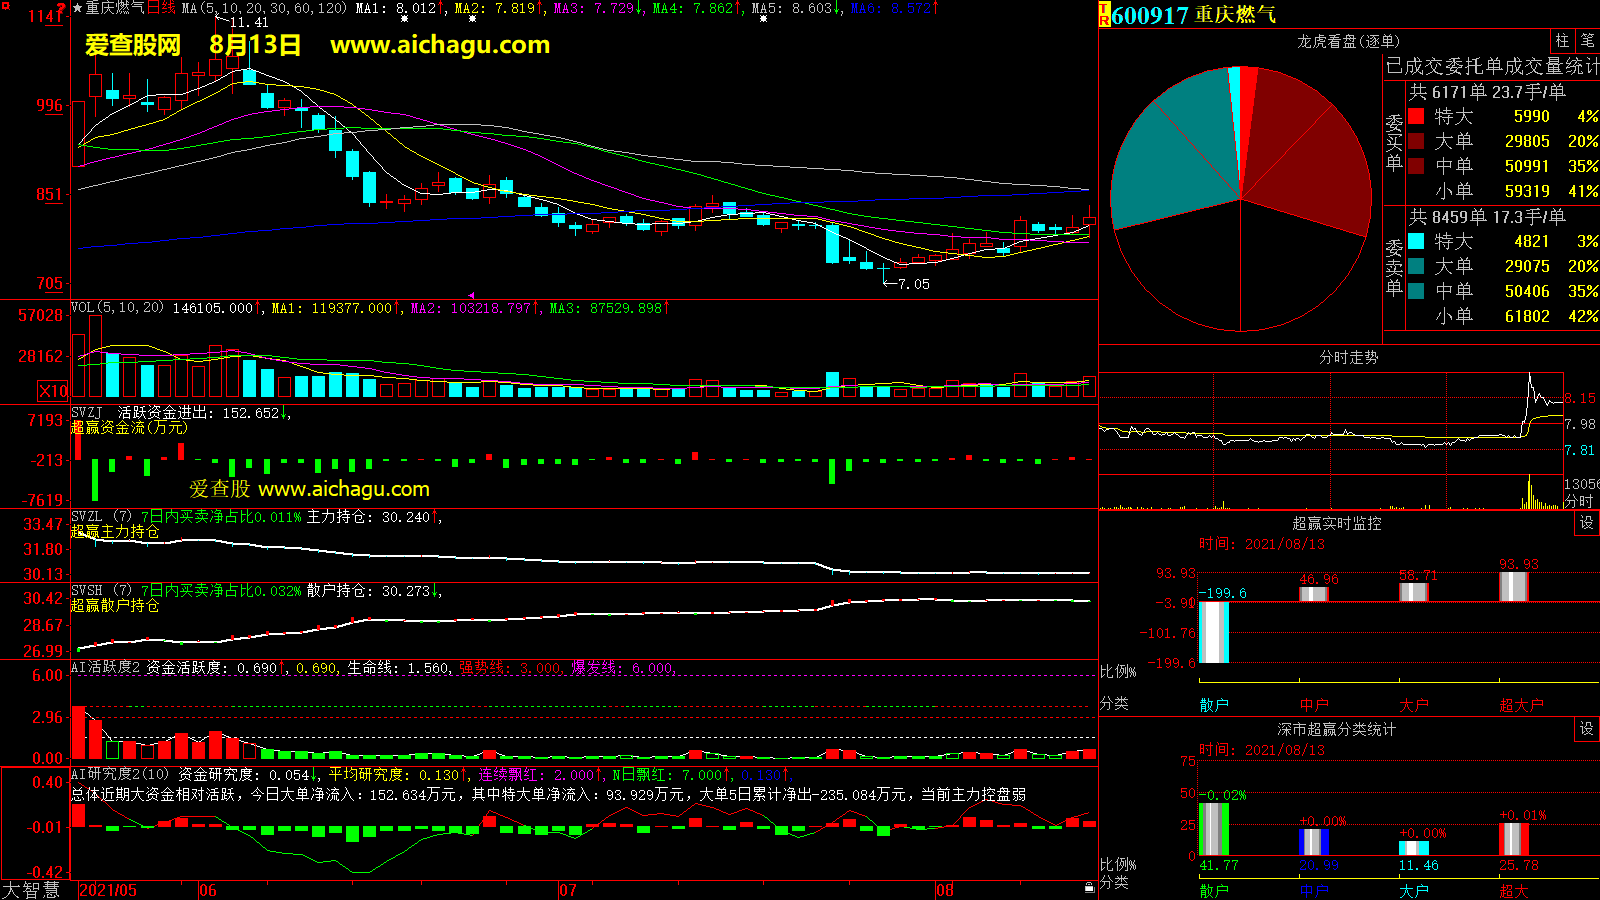The width and height of the screenshot is (1600, 900).
Task: Click the 分时 label on intraday chart
Action: 1578,500
